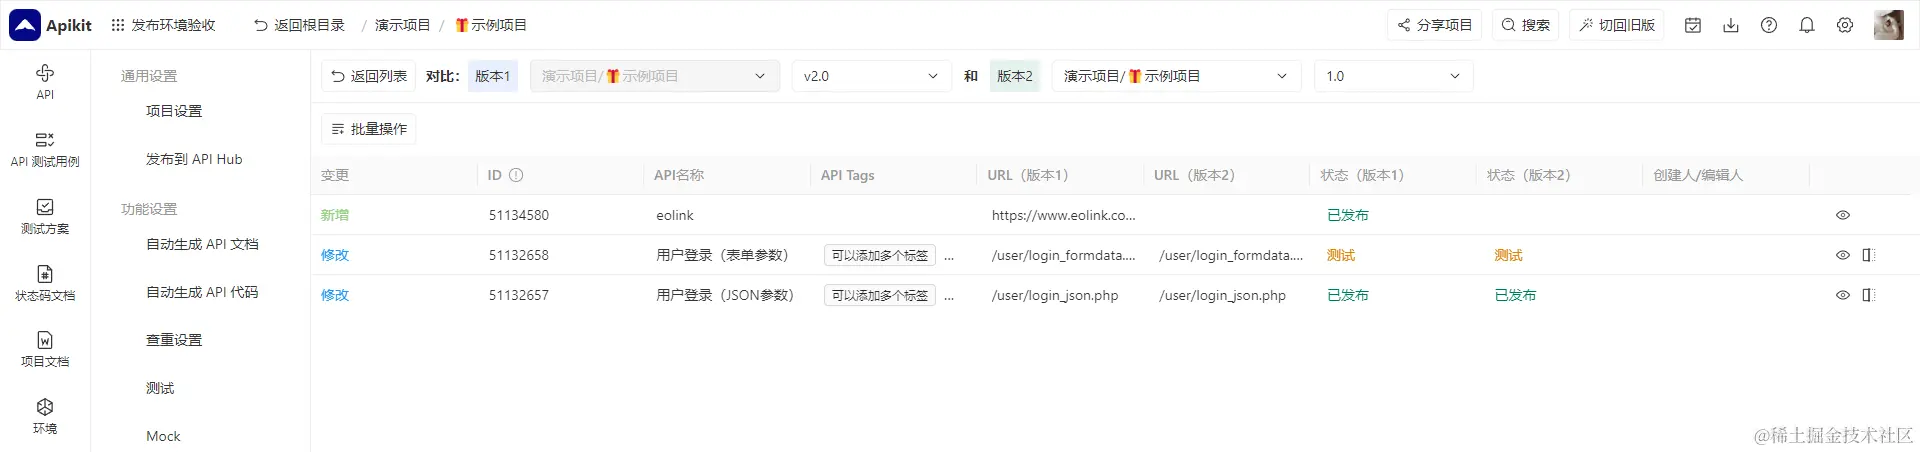Open 示例项目 breadcrumb link
The width and height of the screenshot is (1920, 452).
pos(491,25)
